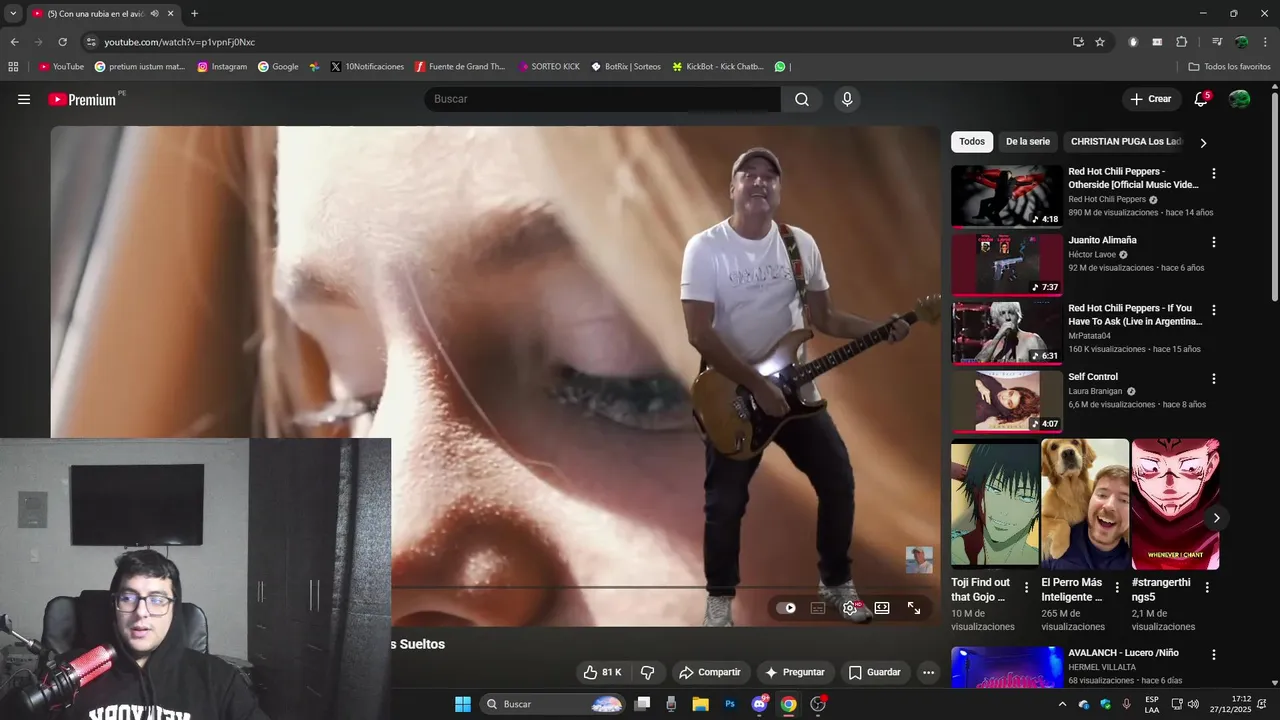
Task: Options for Red Hot Chili Peppers Otherside
Action: tap(1214, 174)
